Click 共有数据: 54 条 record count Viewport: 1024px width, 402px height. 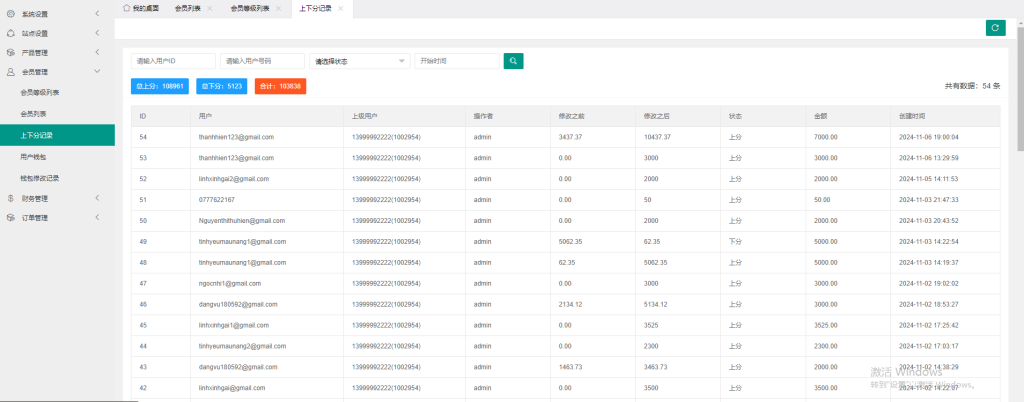[972, 85]
